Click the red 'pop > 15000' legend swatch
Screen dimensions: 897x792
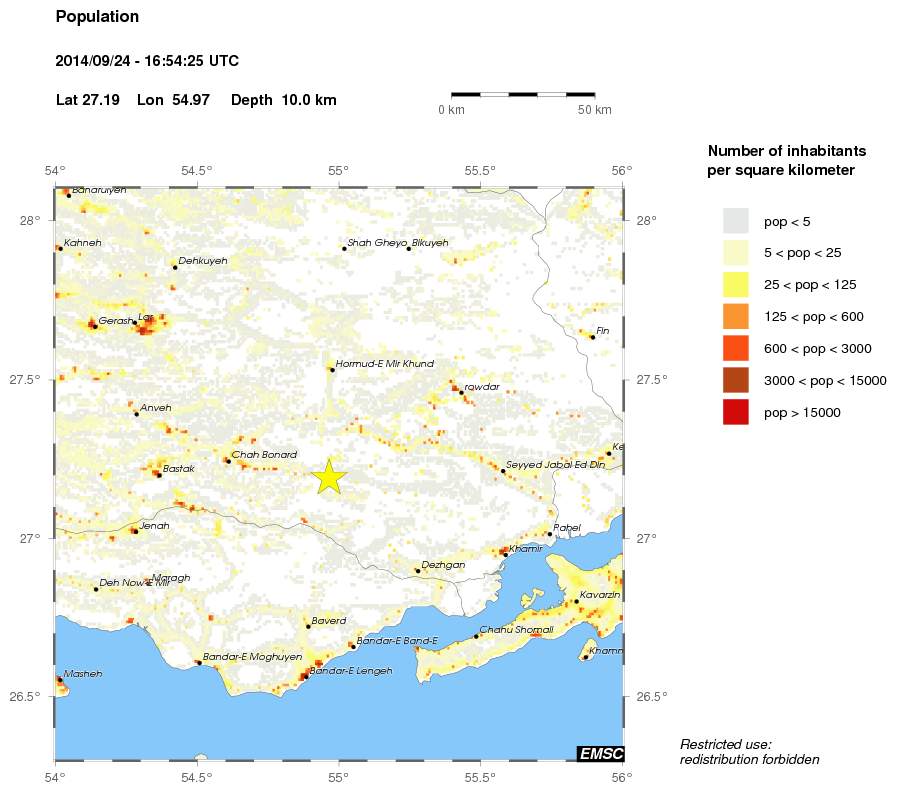[x=736, y=413]
